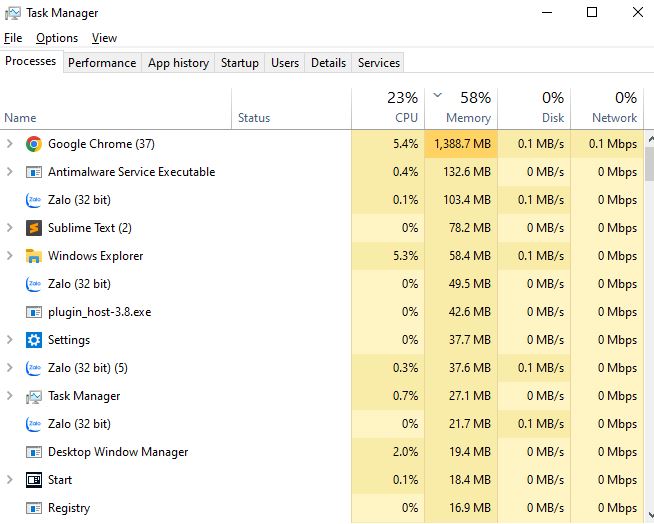This screenshot has width=654, height=524.
Task: Expand the Task Manager process group
Action: (10, 396)
